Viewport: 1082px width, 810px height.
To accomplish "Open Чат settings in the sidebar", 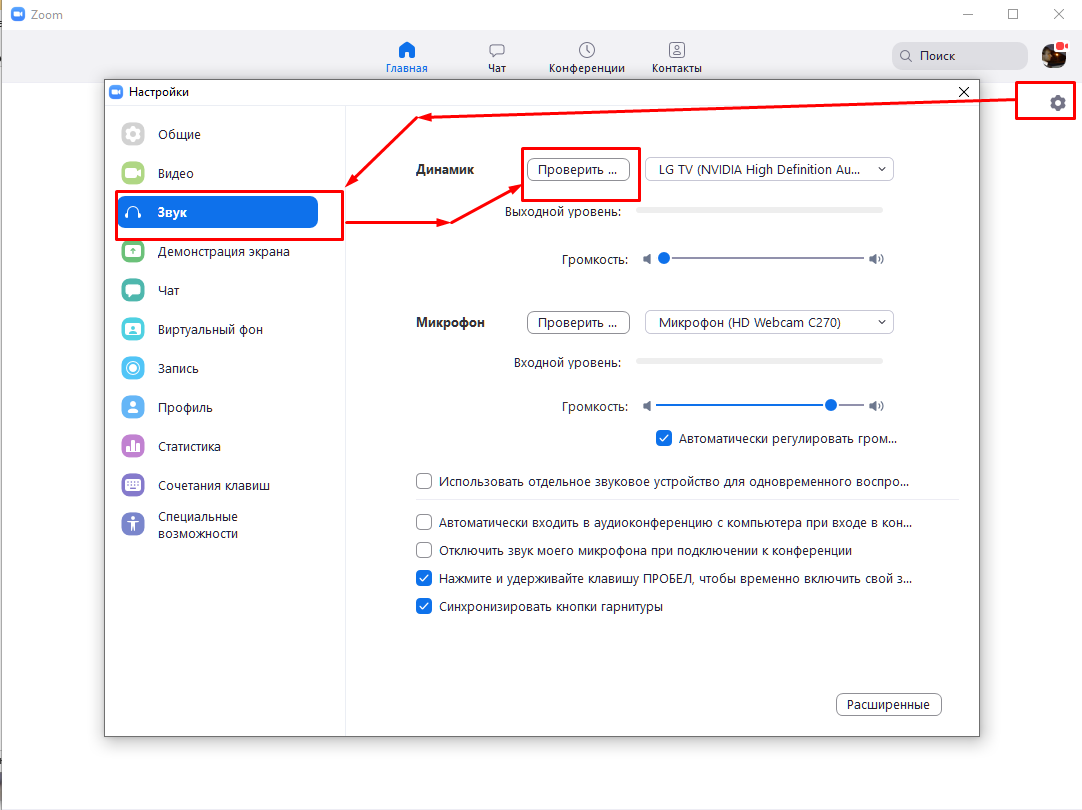I will tap(218, 290).
